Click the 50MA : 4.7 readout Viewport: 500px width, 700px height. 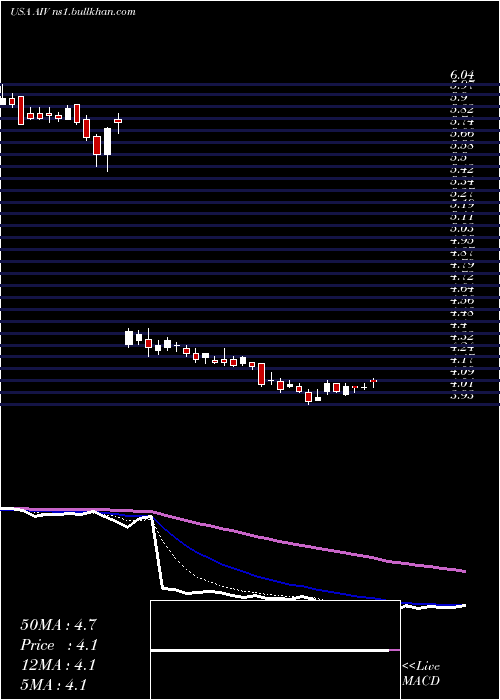pos(58,625)
